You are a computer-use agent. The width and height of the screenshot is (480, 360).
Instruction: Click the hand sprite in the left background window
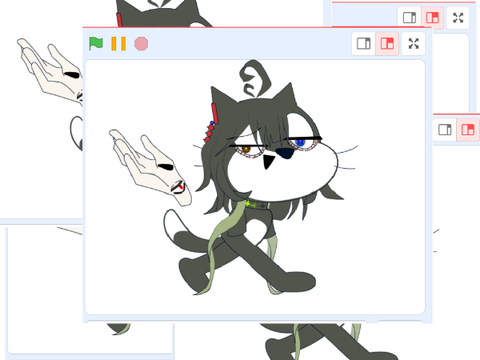(x=50, y=71)
